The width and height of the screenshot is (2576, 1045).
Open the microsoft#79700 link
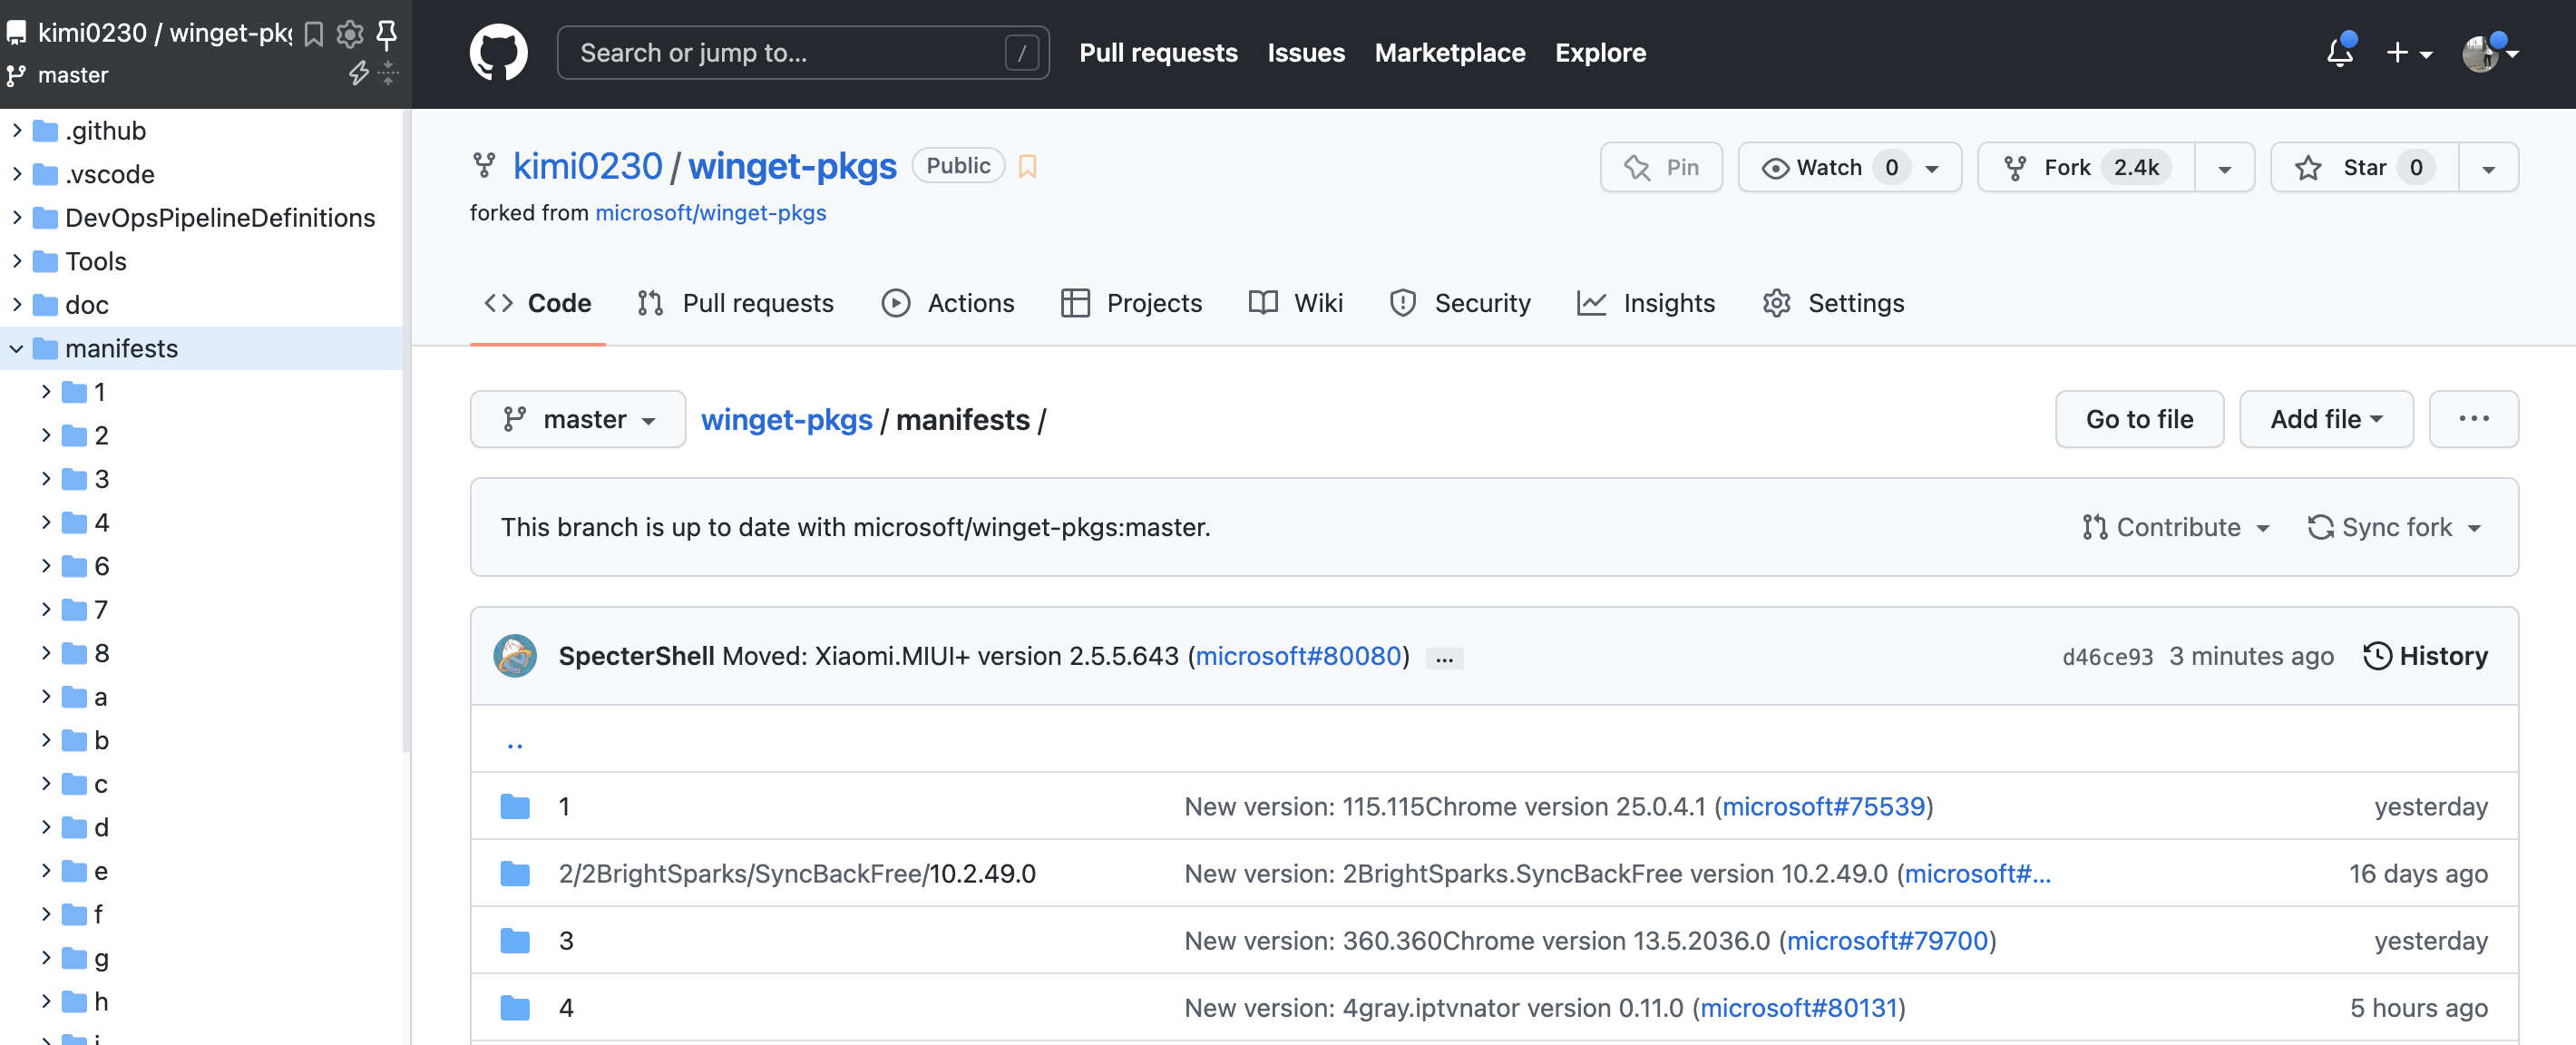pos(1886,940)
